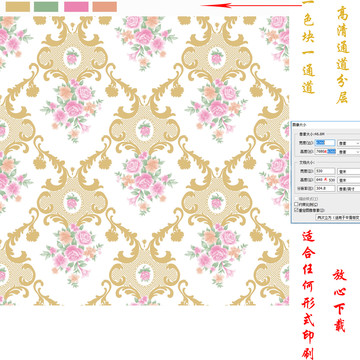Screen dimensions: 360x360
Task: Click the resolution field showing 304.8
Action: tap(325, 188)
